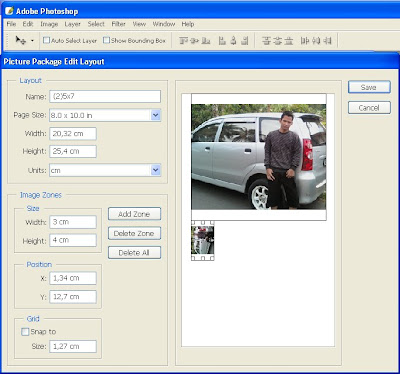Click the Distribute bottom edges icon

(x=289, y=41)
